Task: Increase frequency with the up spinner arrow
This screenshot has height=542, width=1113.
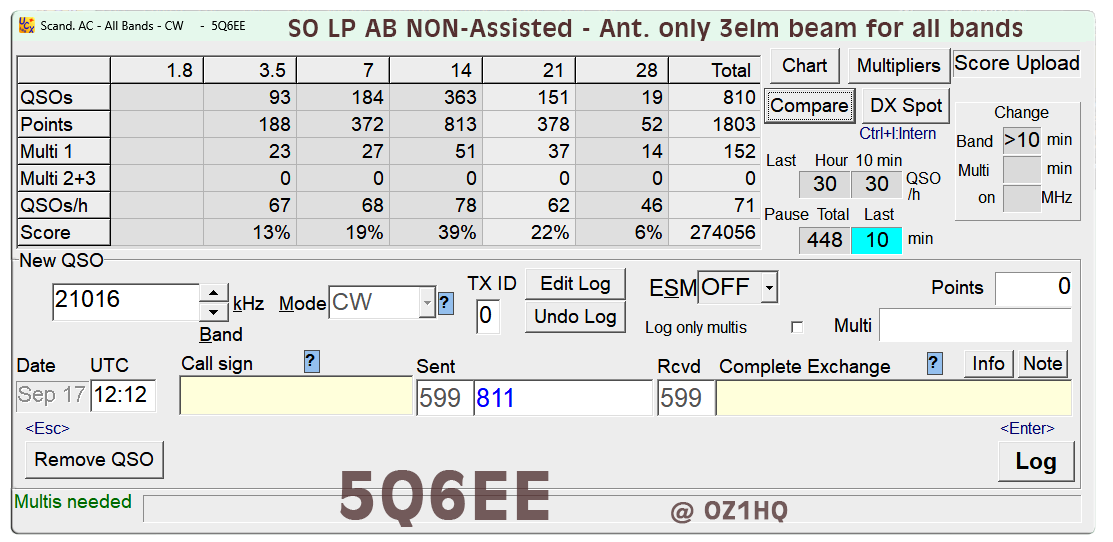Action: point(215,293)
